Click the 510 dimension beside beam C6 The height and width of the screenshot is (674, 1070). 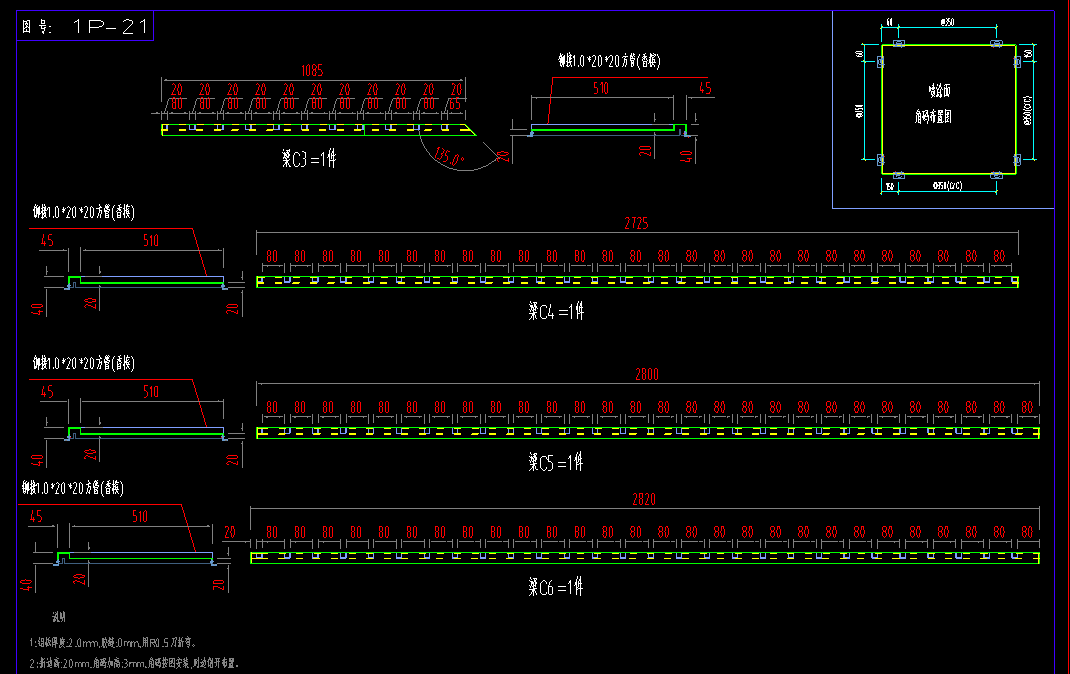pos(140,517)
